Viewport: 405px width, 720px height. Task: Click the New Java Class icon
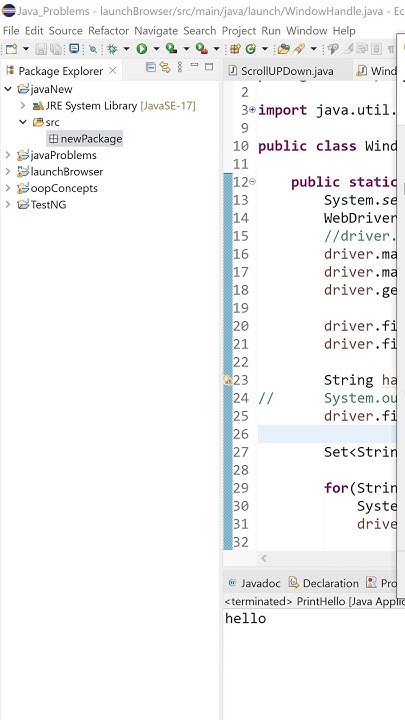(251, 48)
